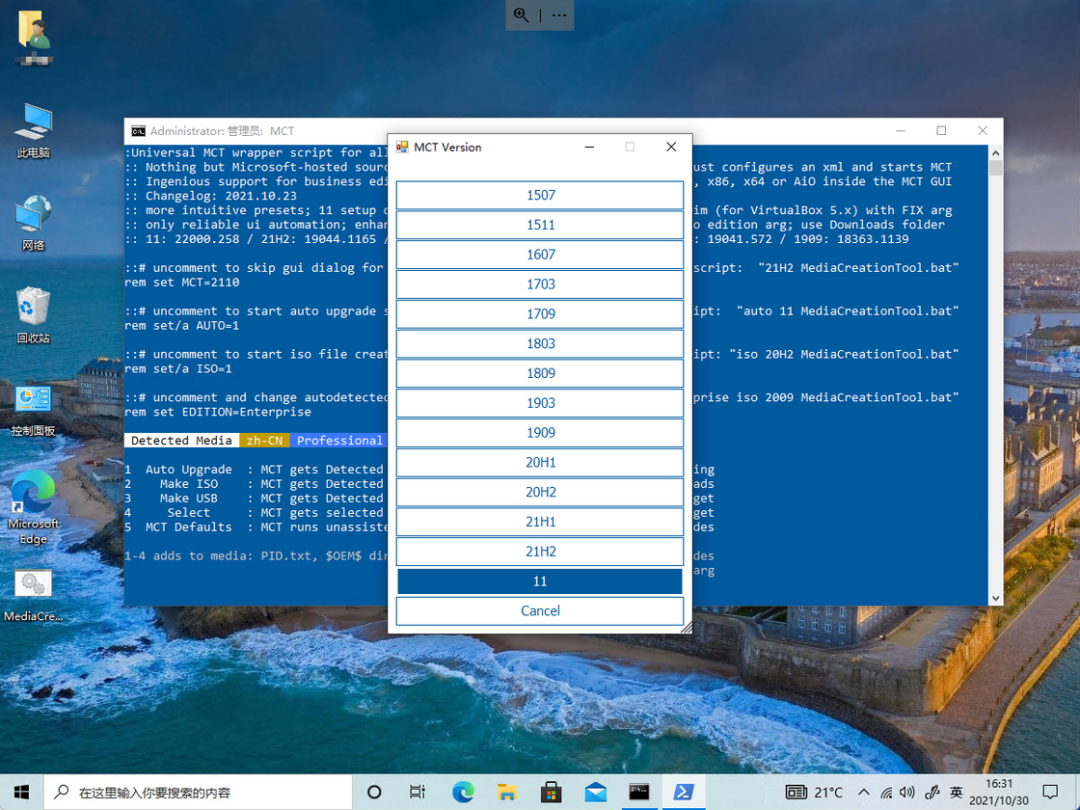
Task: Open Microsoft Edge from the taskbar
Action: [463, 791]
